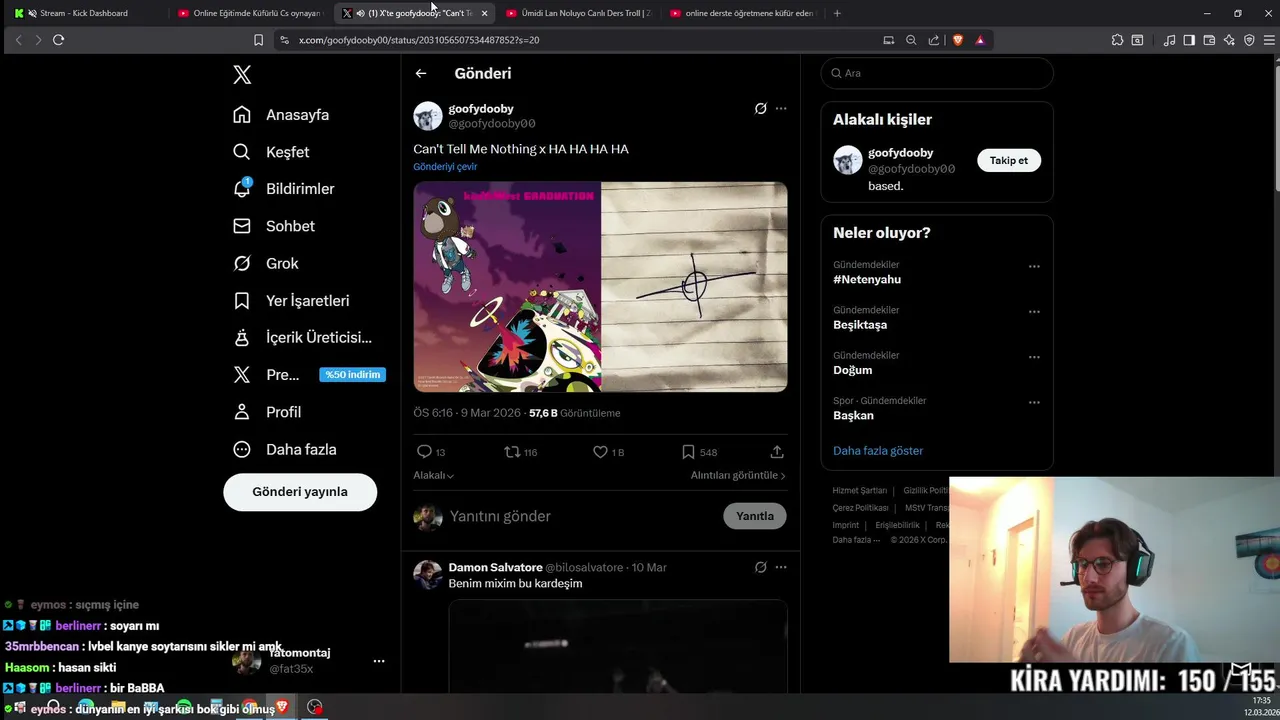This screenshot has height=720, width=1280.
Task: Click Takip et for goofydooby
Action: 1009,161
